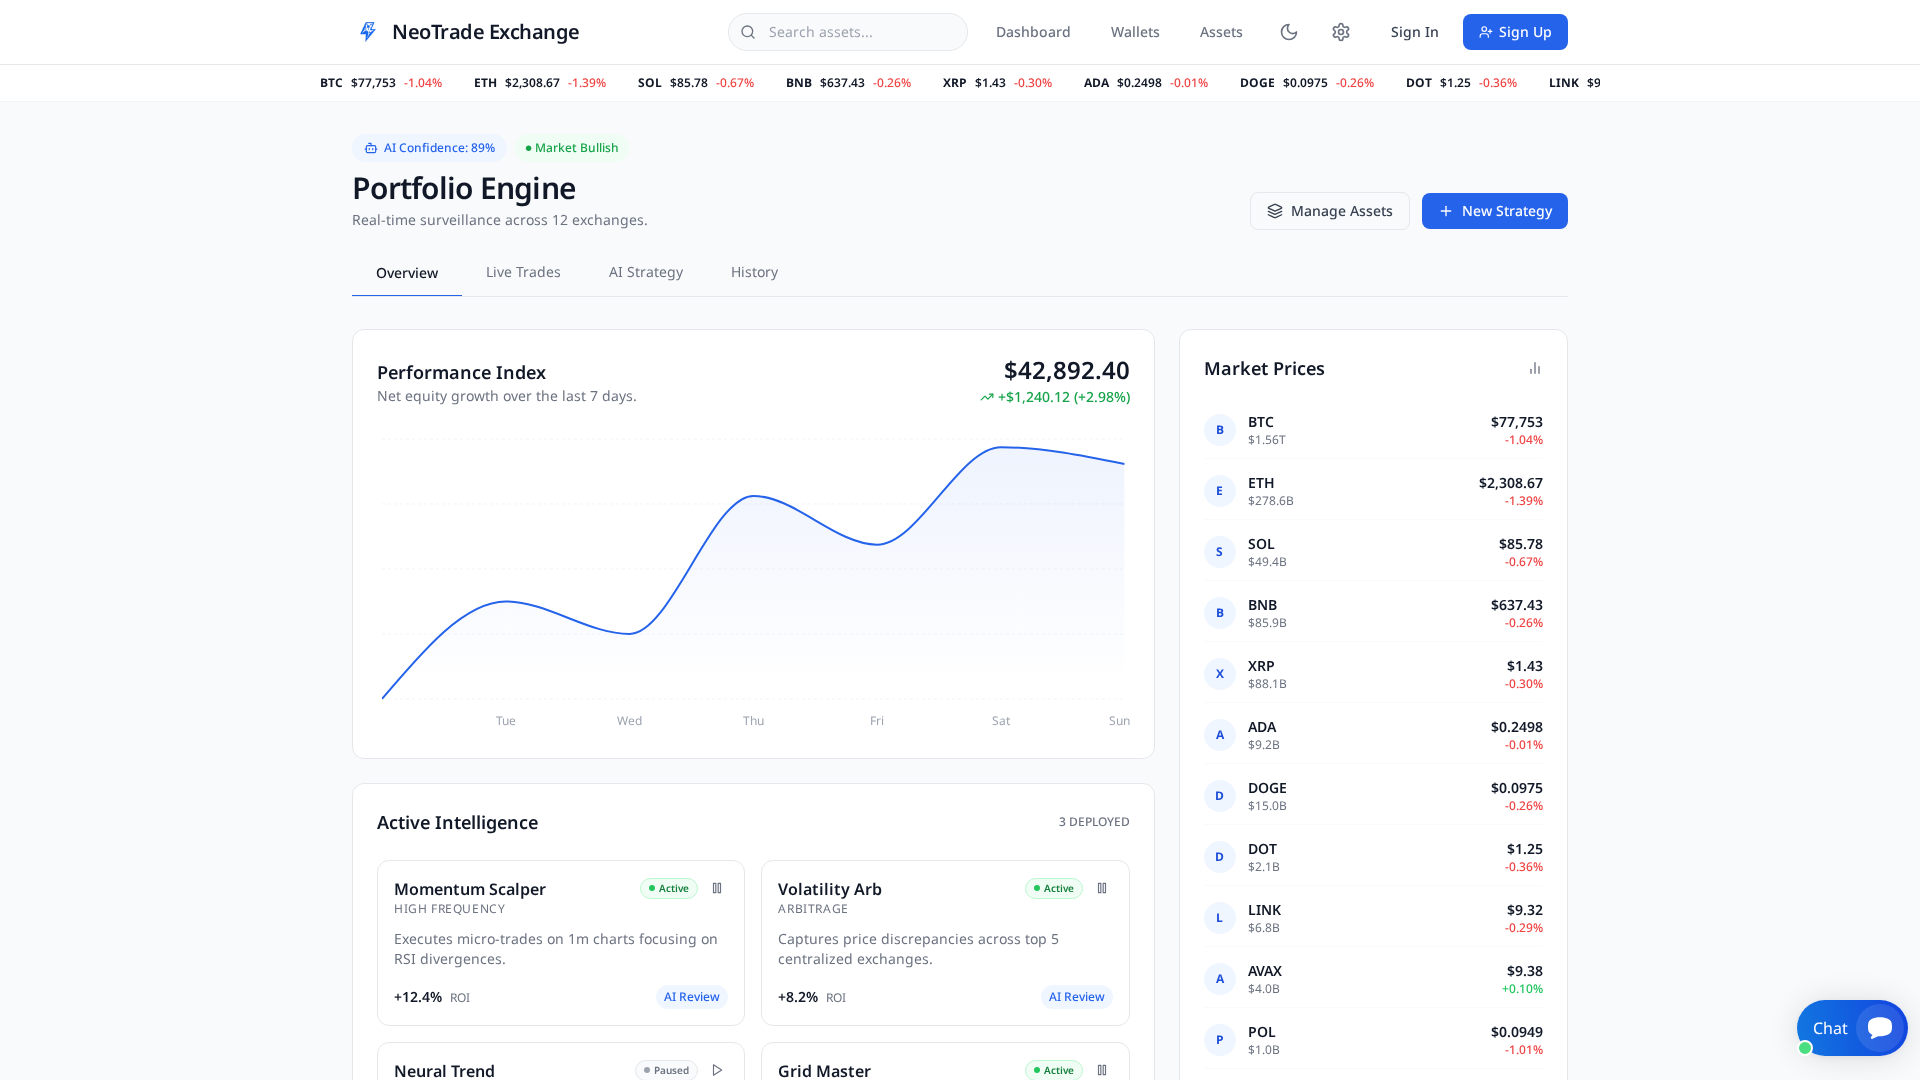The width and height of the screenshot is (1920, 1080).
Task: Click BTC in the ticker strip
Action: click(381, 83)
